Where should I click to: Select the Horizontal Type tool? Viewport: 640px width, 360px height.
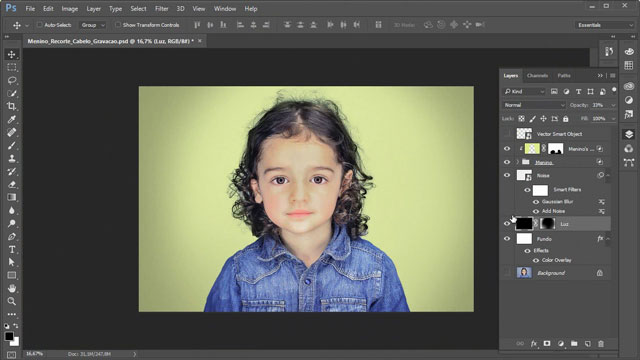tap(11, 249)
